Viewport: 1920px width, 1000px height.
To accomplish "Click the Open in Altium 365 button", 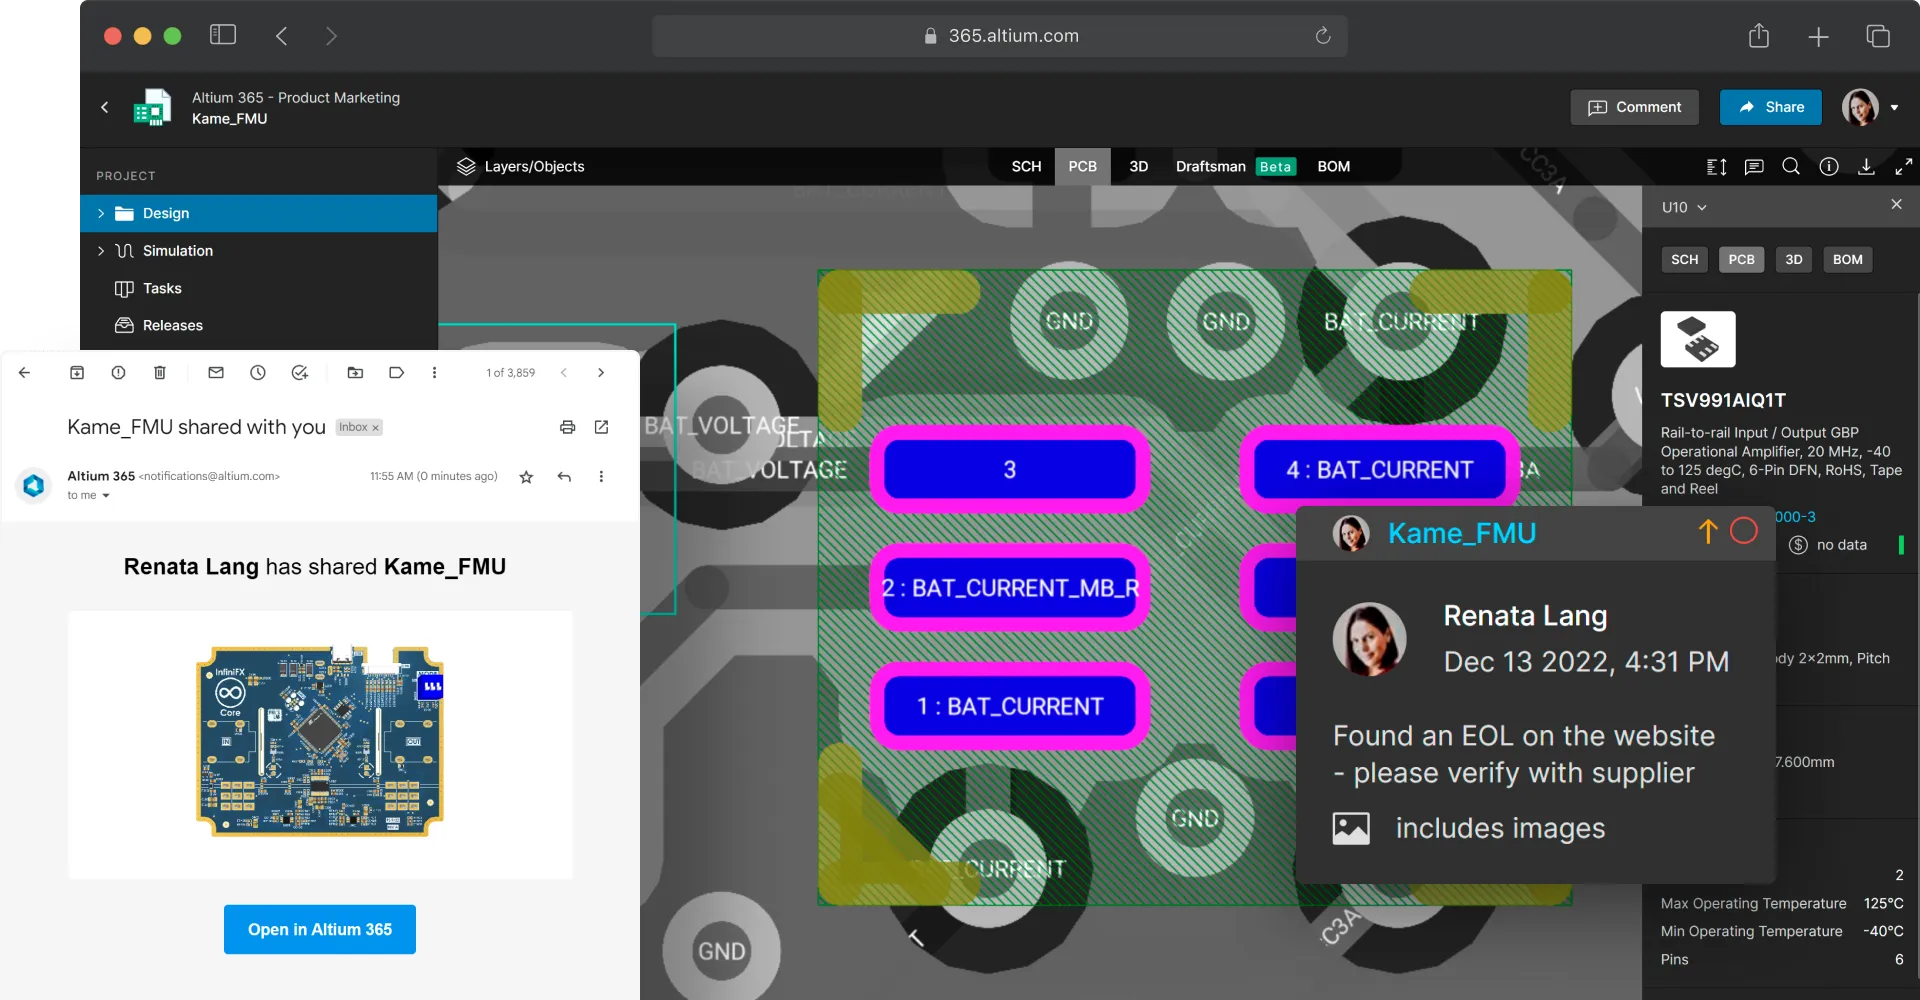I will pos(319,929).
